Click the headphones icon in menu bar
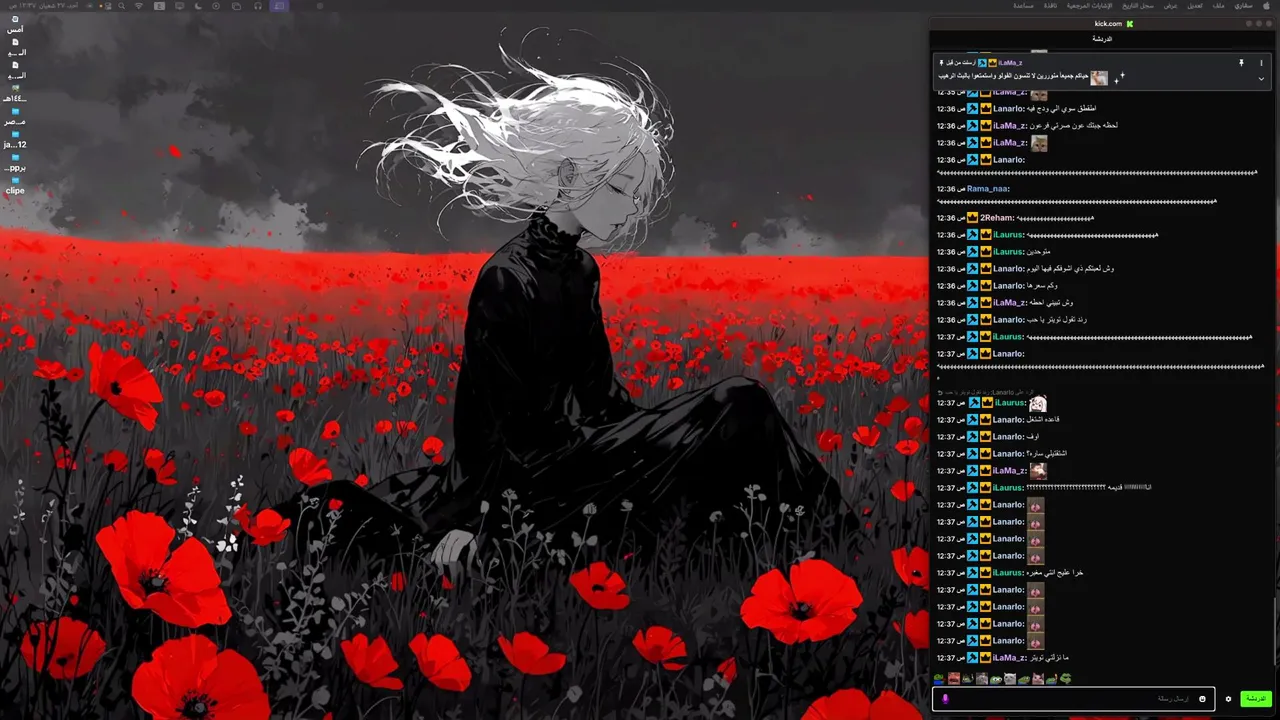 [258, 6]
